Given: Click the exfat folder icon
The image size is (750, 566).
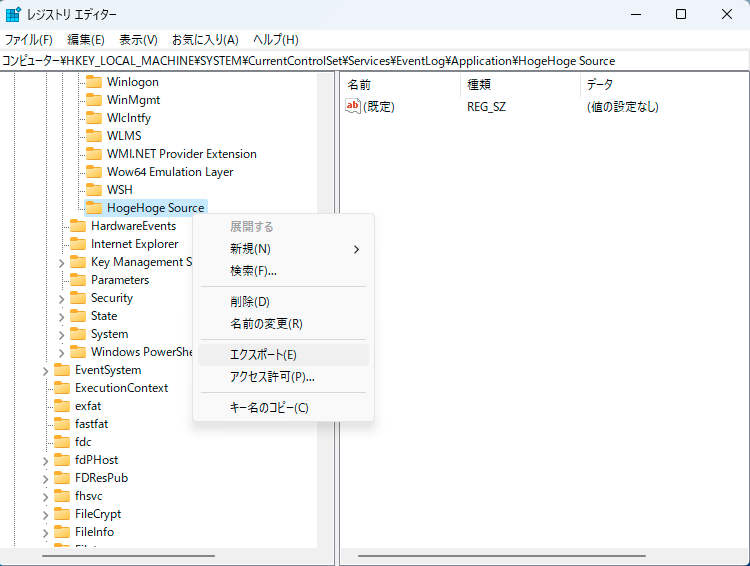Looking at the screenshot, I should (x=62, y=406).
